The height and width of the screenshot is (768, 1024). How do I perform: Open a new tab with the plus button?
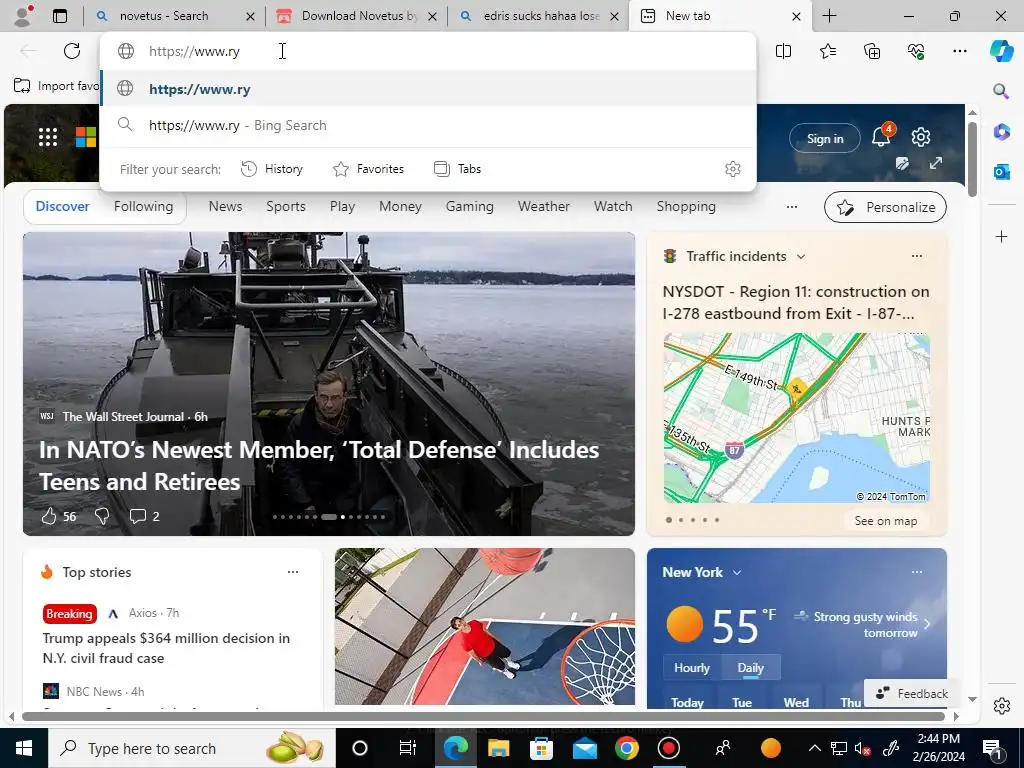pos(829,16)
